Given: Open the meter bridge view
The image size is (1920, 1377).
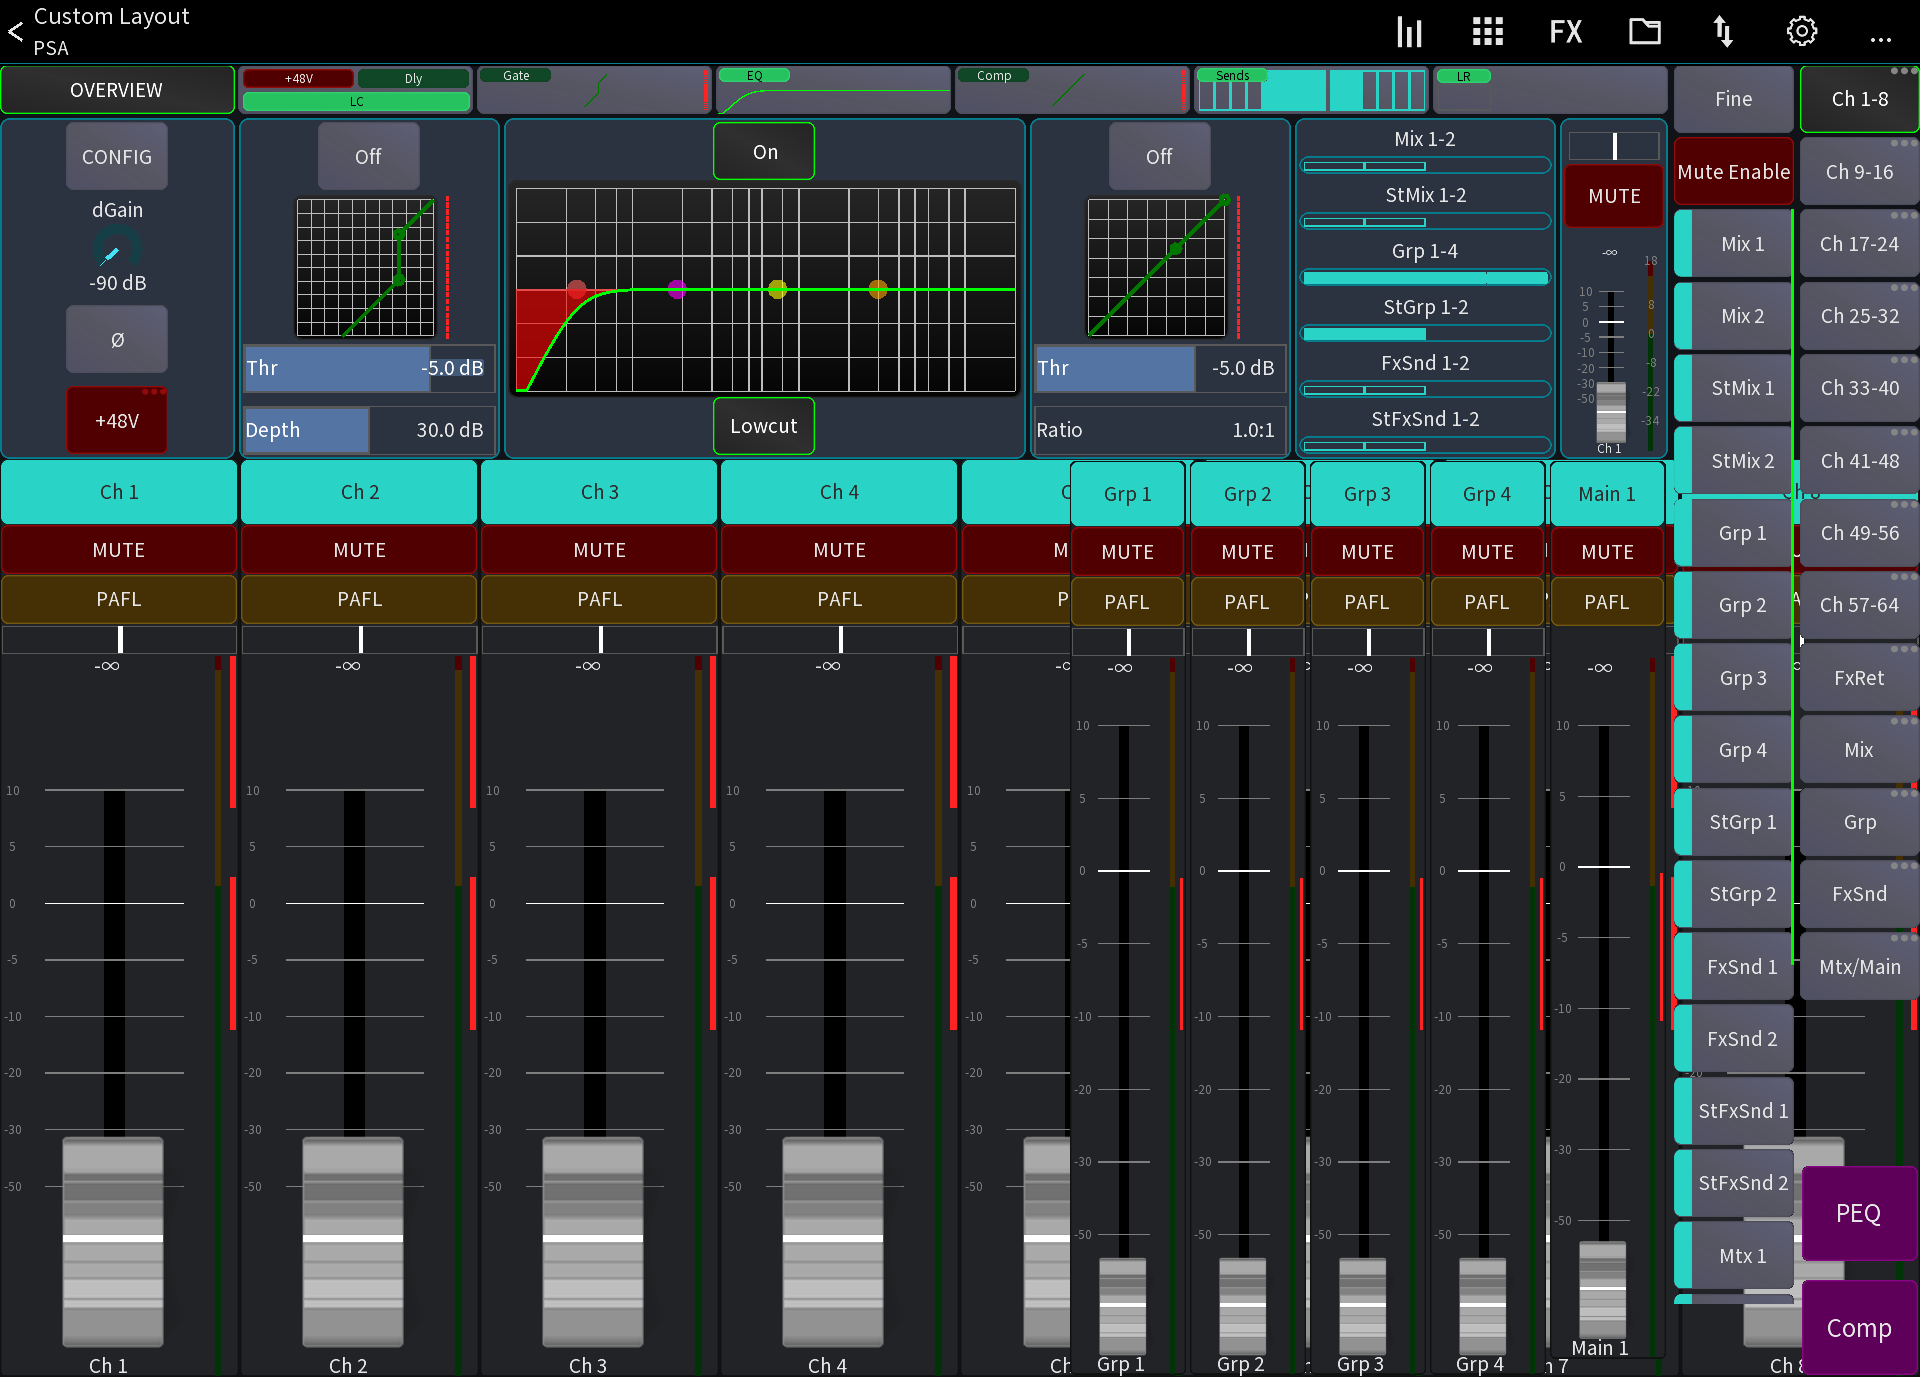Looking at the screenshot, I should coord(1409,31).
